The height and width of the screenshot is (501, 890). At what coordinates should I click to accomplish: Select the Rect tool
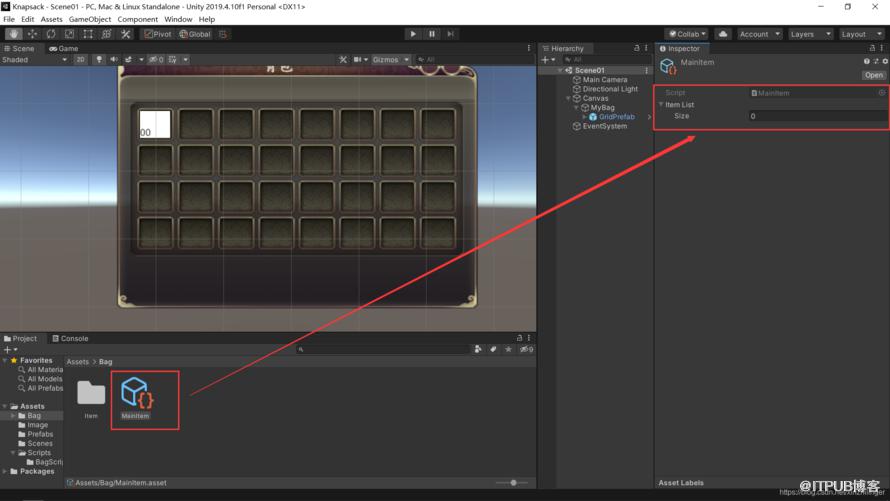[x=88, y=34]
